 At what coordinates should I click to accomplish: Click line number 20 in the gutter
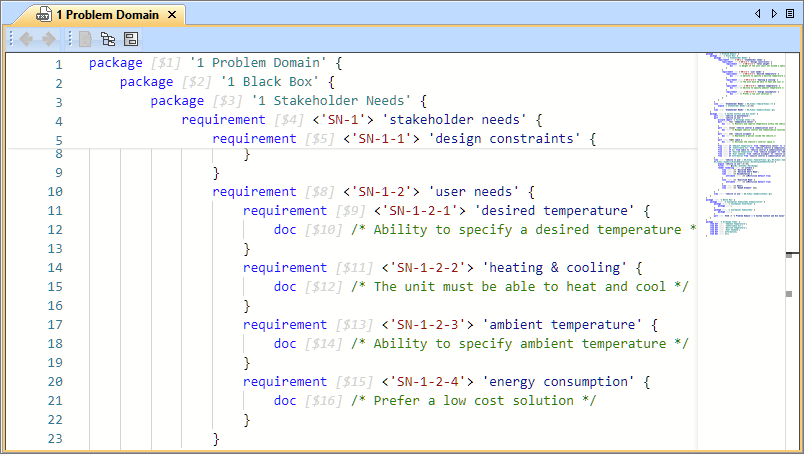tap(55, 382)
